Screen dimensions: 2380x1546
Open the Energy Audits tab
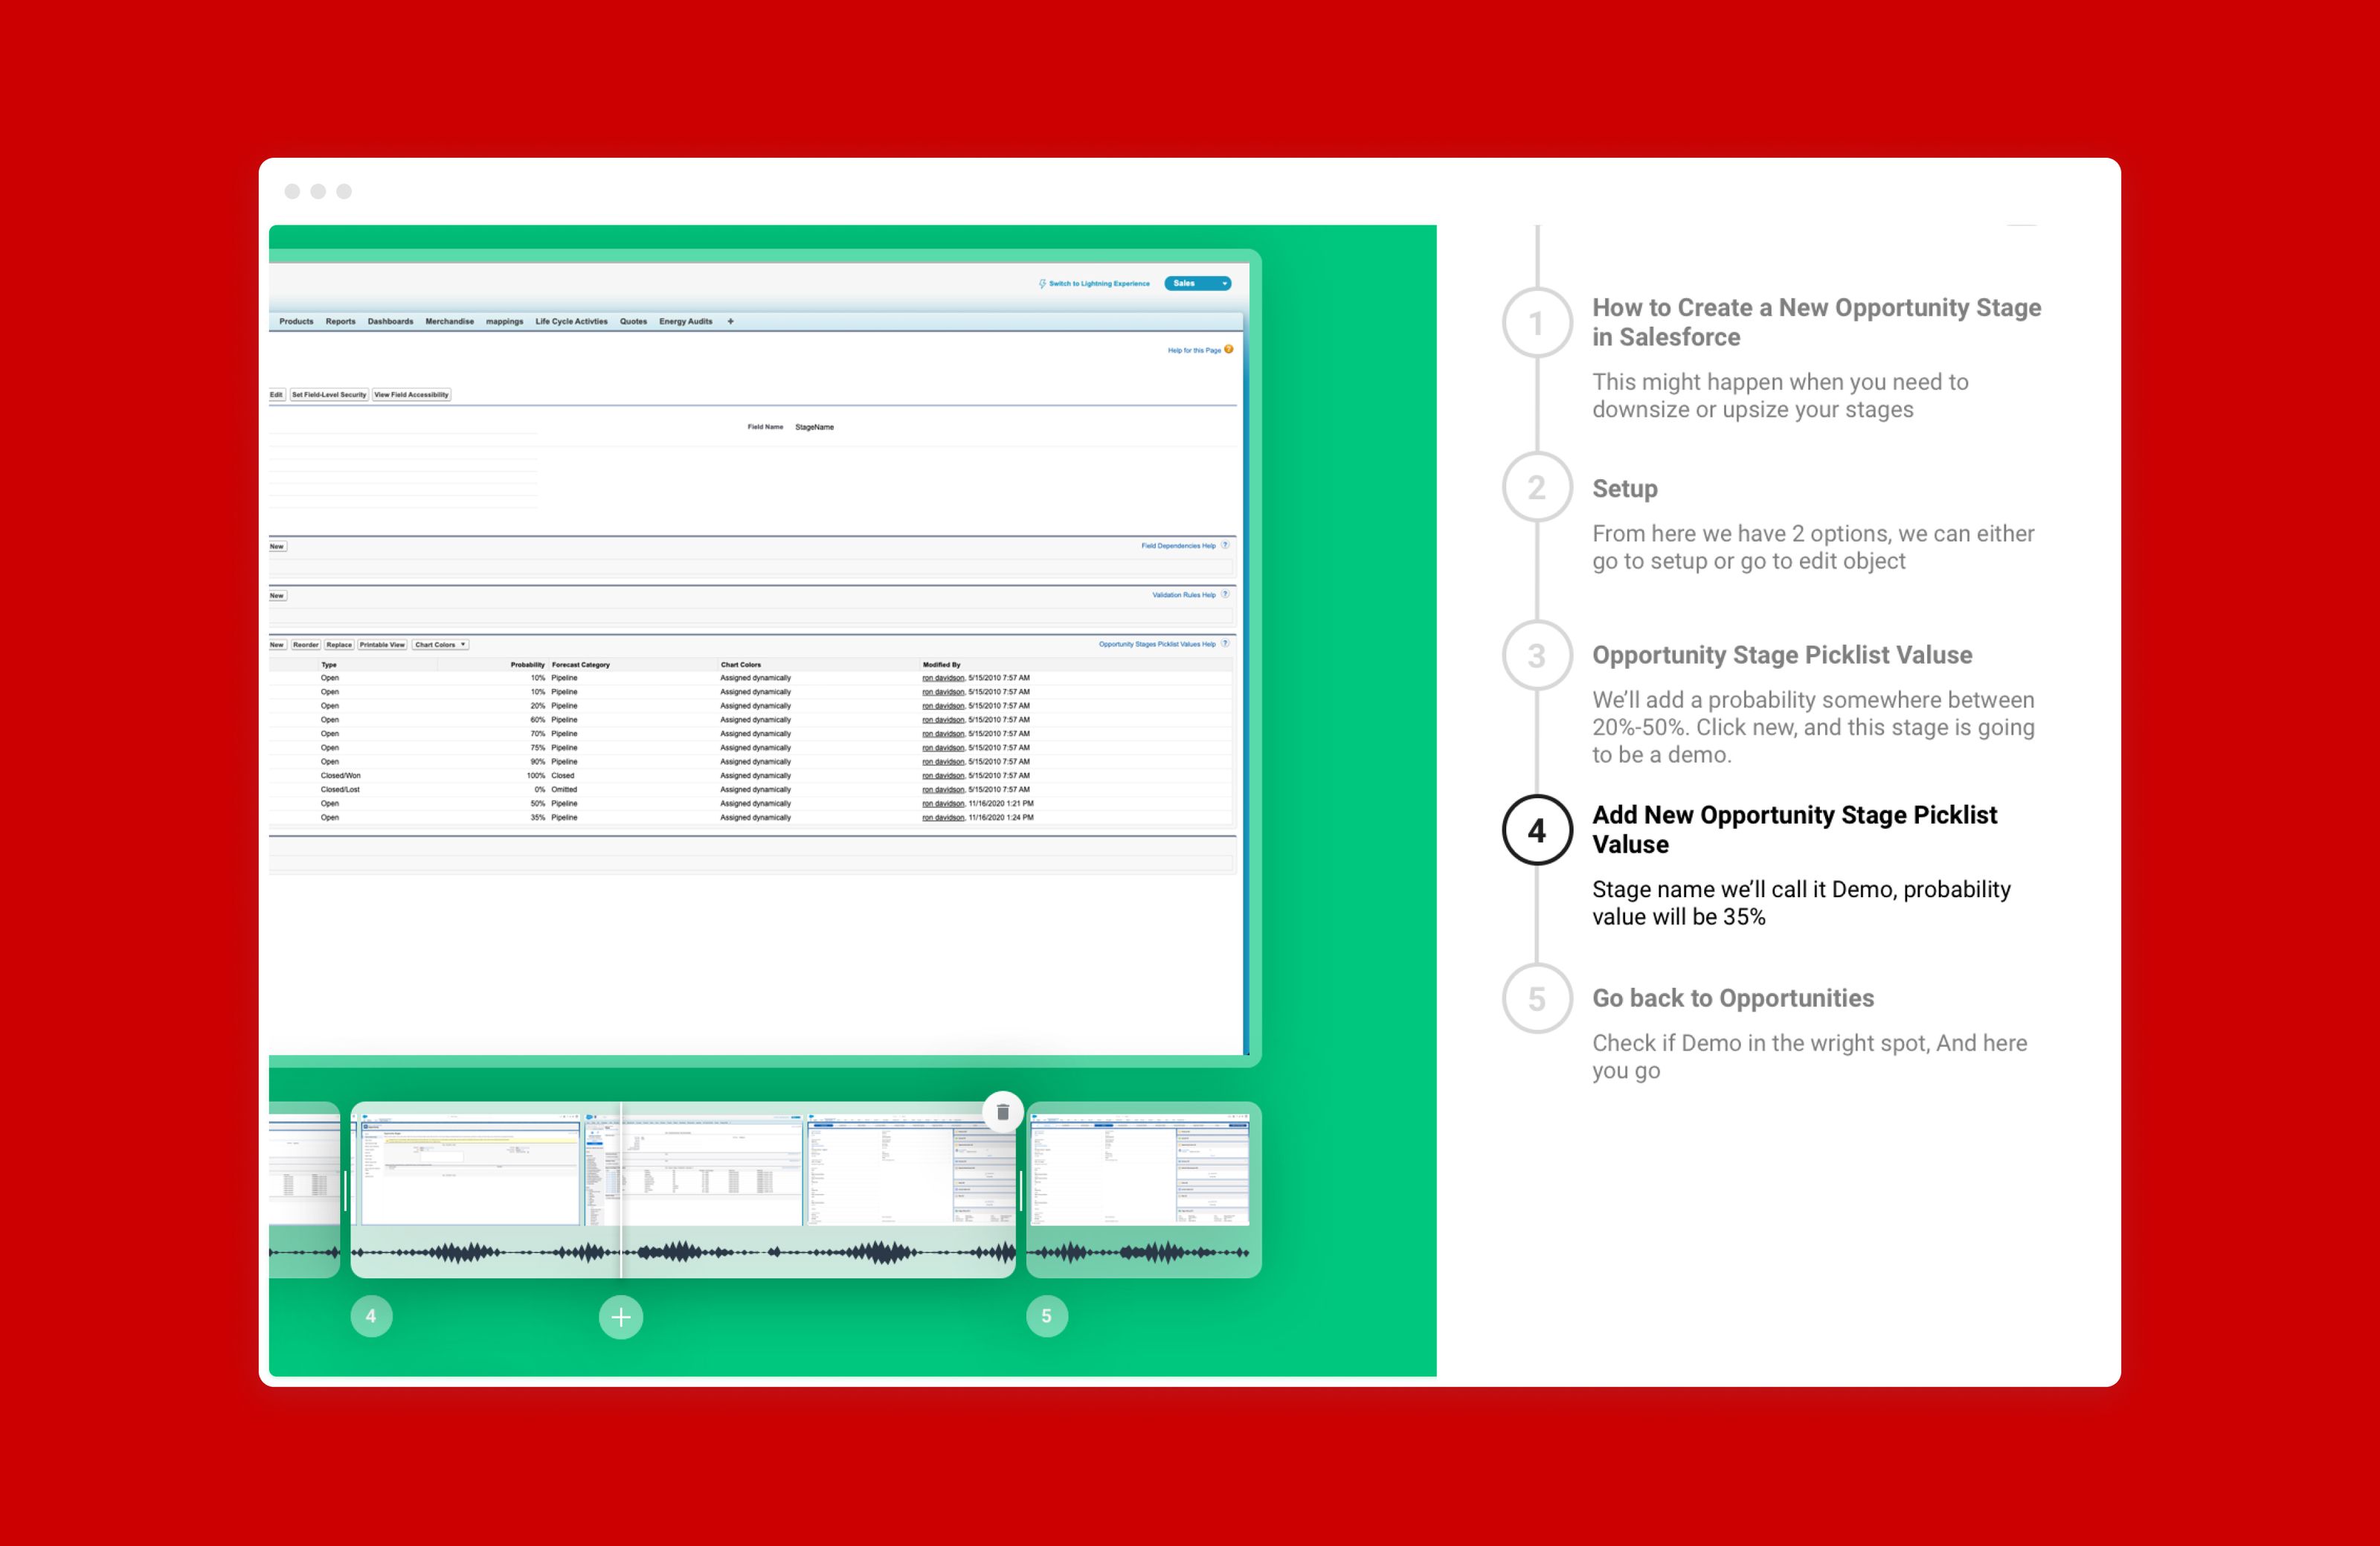coord(686,322)
